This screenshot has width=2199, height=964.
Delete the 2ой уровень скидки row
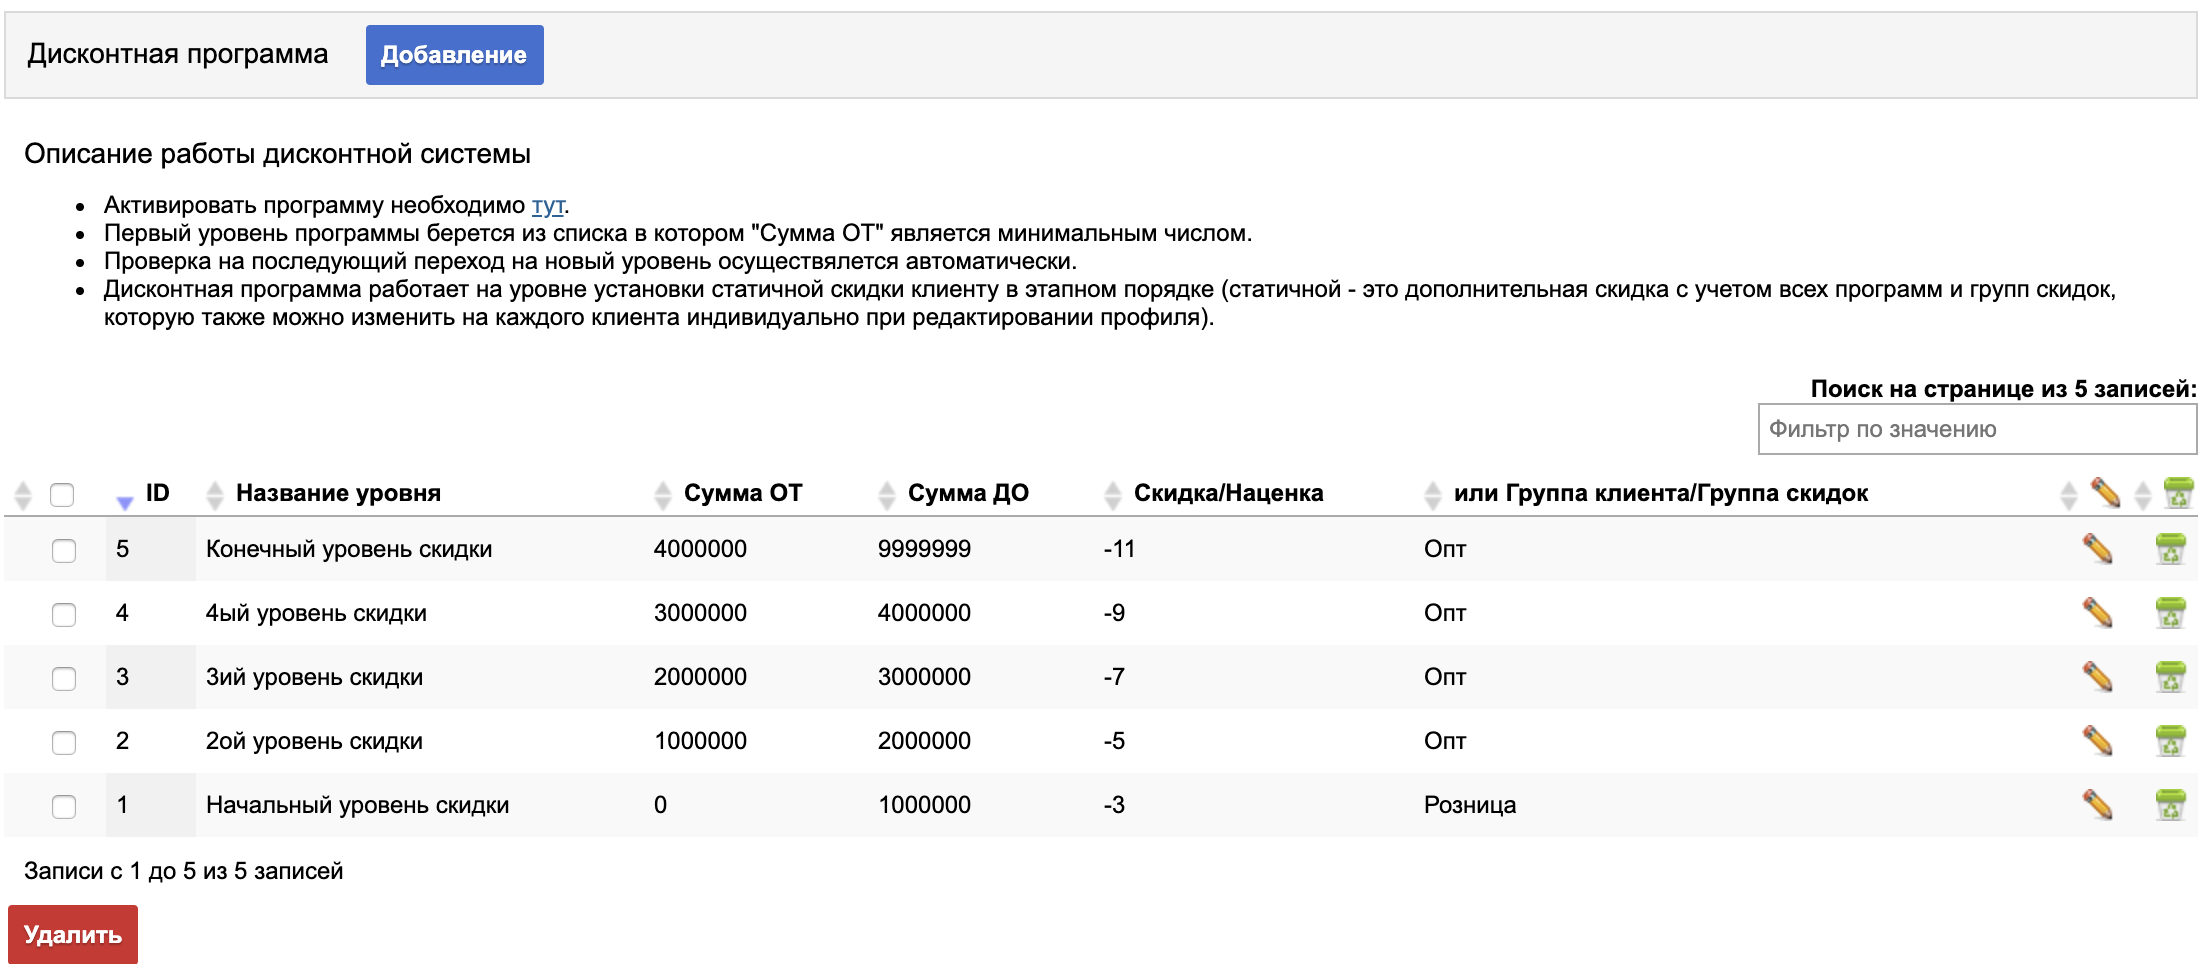click(x=2170, y=741)
